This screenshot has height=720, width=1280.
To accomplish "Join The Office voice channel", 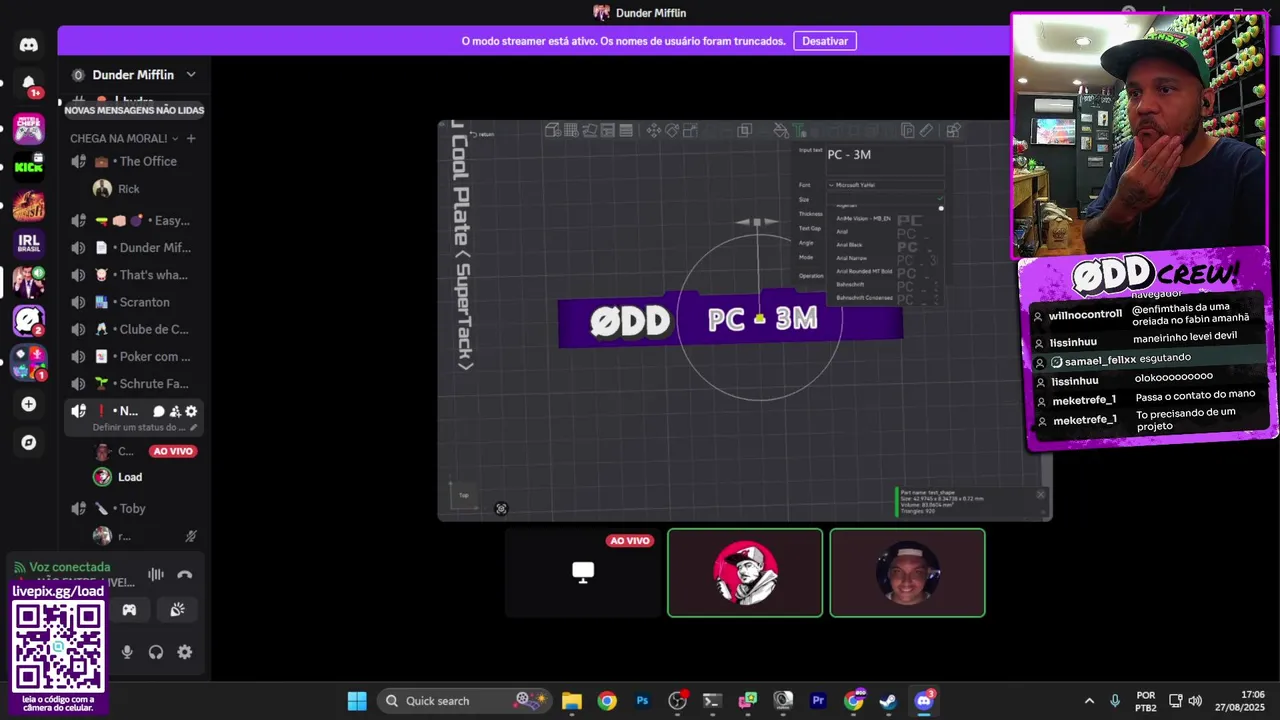I will (x=134, y=161).
